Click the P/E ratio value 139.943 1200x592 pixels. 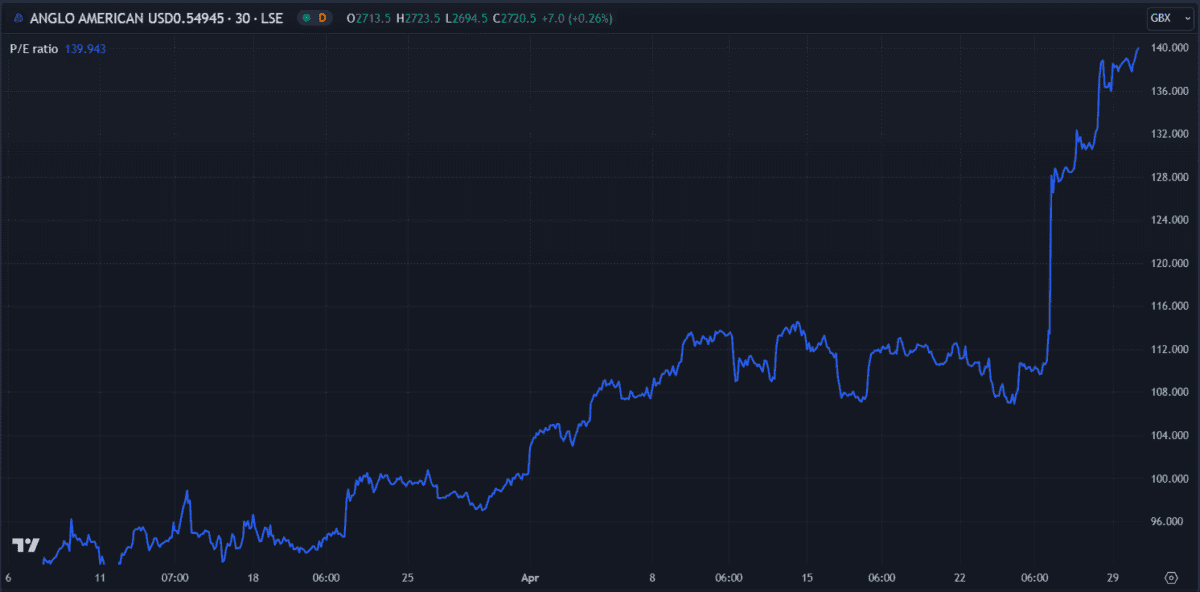[x=85, y=48]
